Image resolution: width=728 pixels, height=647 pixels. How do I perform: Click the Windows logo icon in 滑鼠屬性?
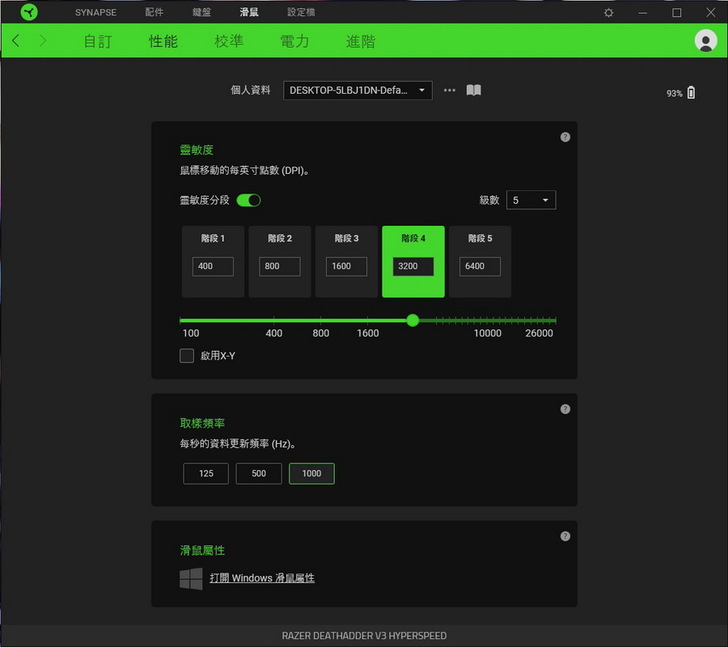191,578
